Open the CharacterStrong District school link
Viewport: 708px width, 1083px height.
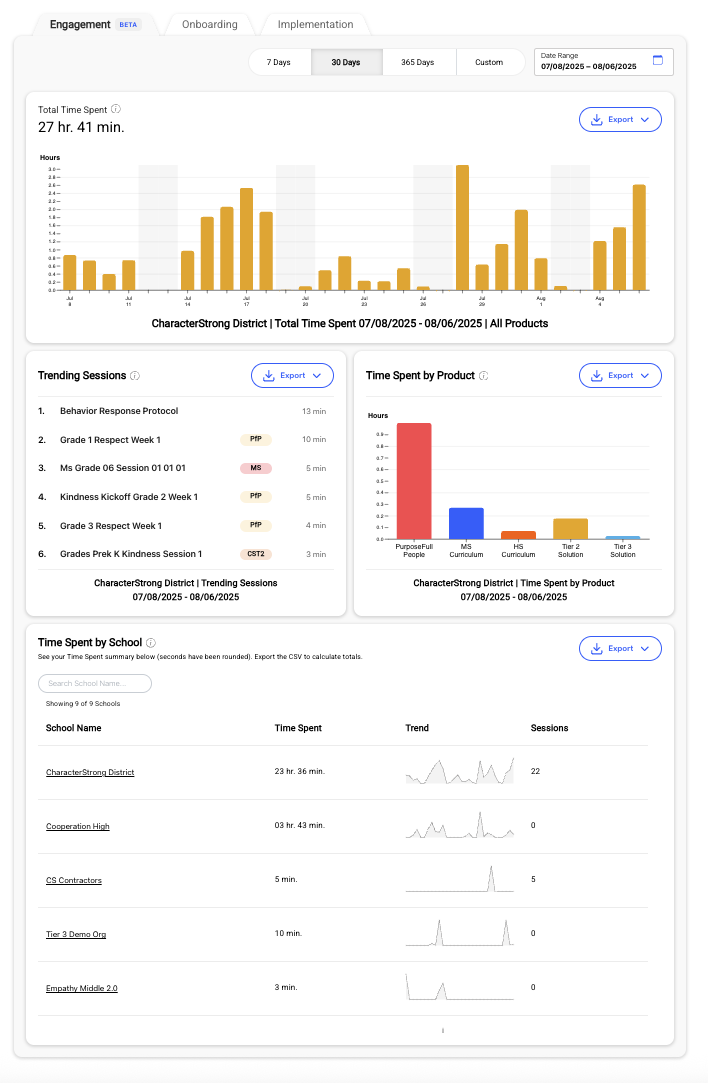90,772
